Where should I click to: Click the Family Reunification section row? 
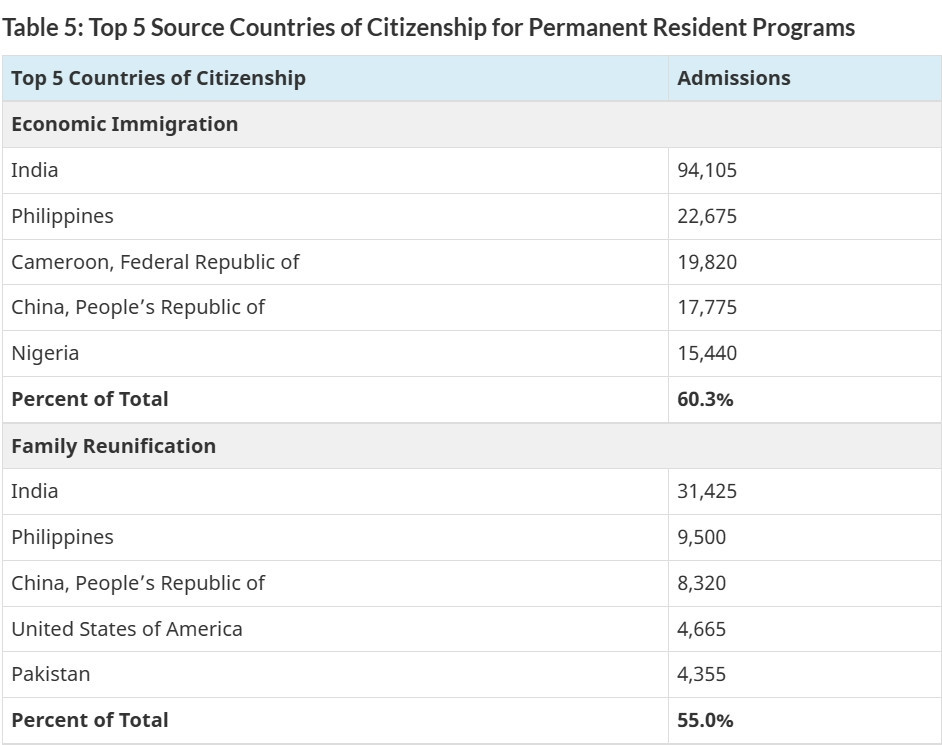point(113,446)
